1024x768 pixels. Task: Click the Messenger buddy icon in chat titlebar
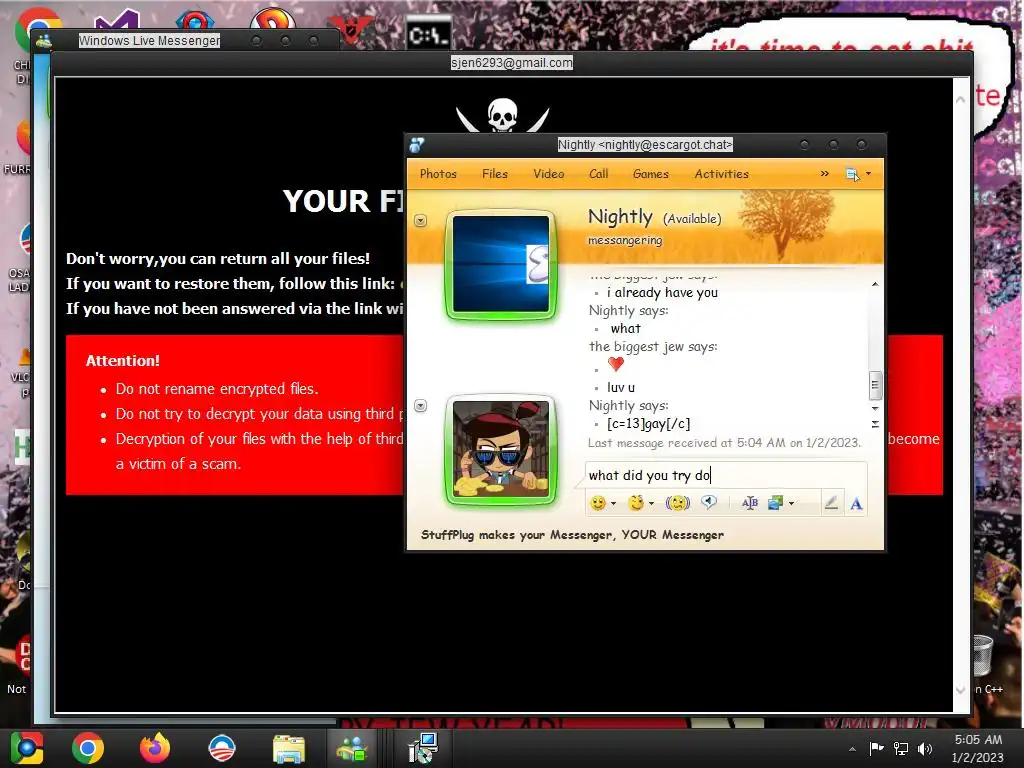417,144
